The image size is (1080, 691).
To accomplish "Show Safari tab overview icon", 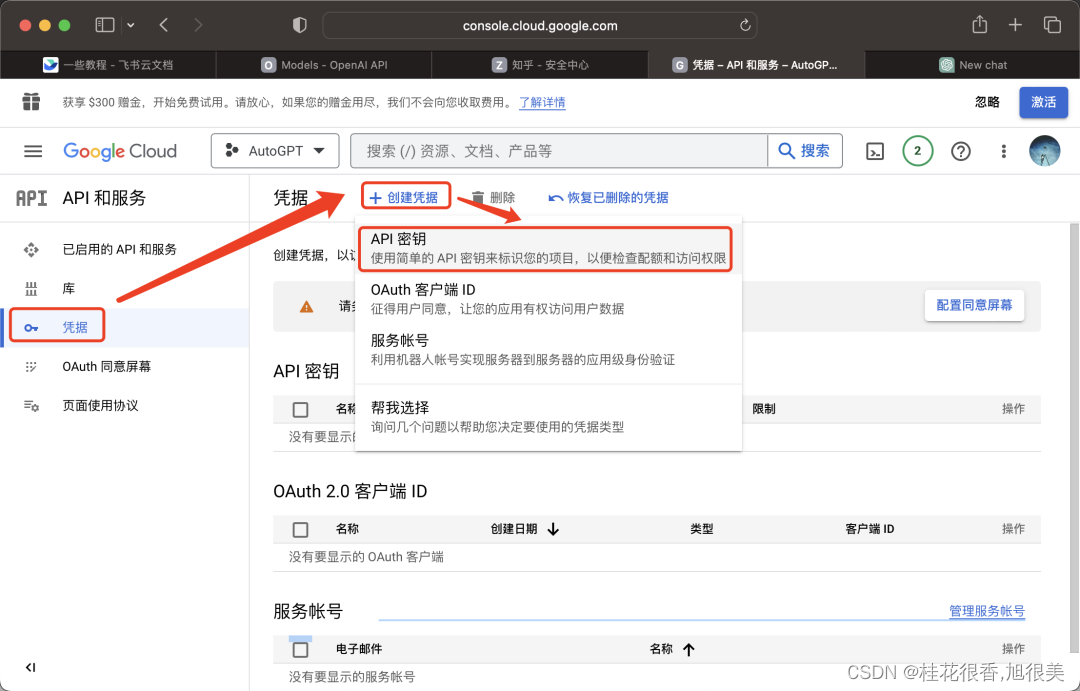I will click(x=1052, y=25).
